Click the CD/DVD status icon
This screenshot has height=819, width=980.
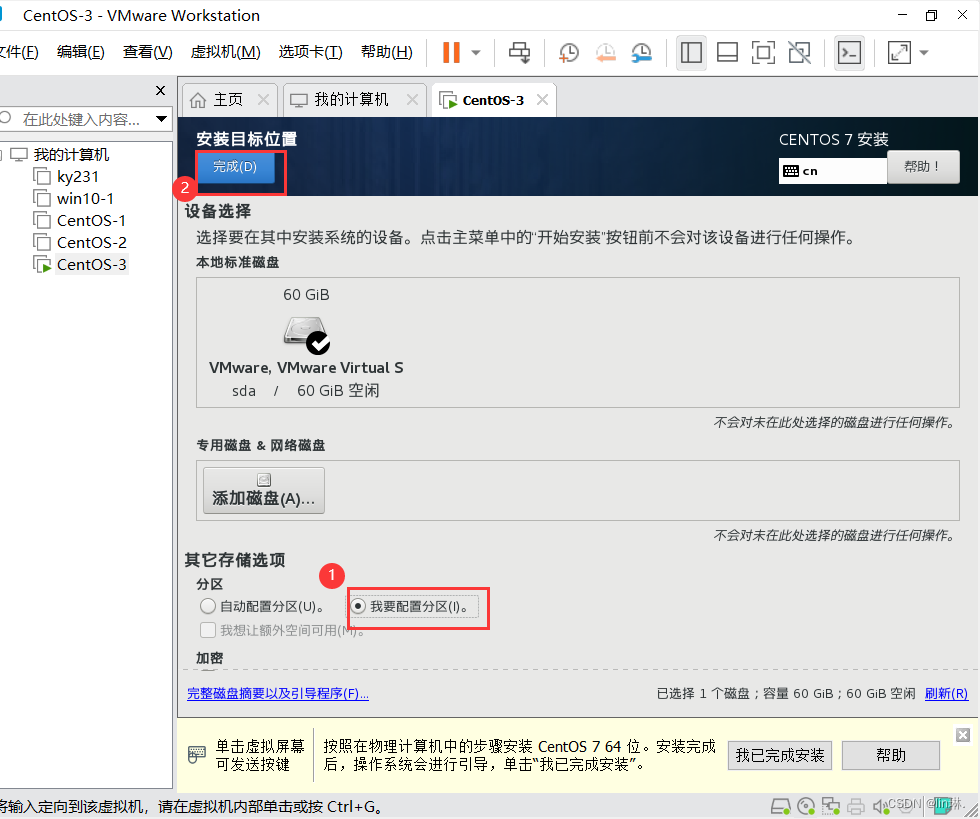[806, 806]
